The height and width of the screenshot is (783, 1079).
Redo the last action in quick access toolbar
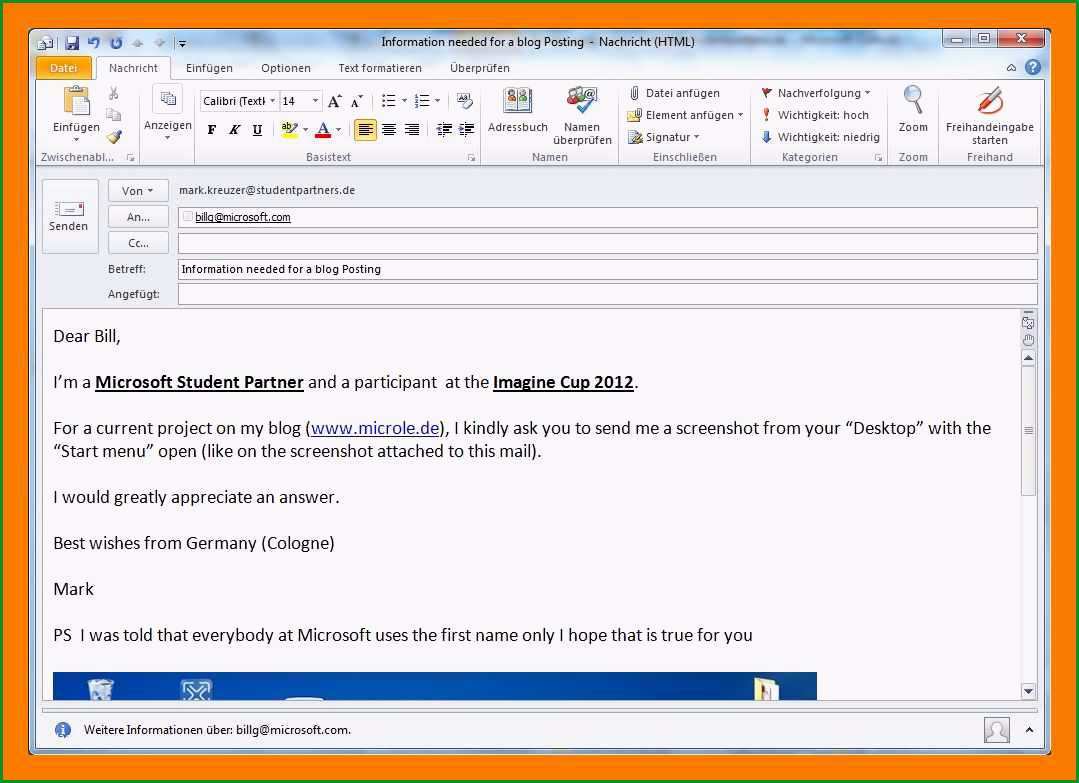click(x=116, y=43)
